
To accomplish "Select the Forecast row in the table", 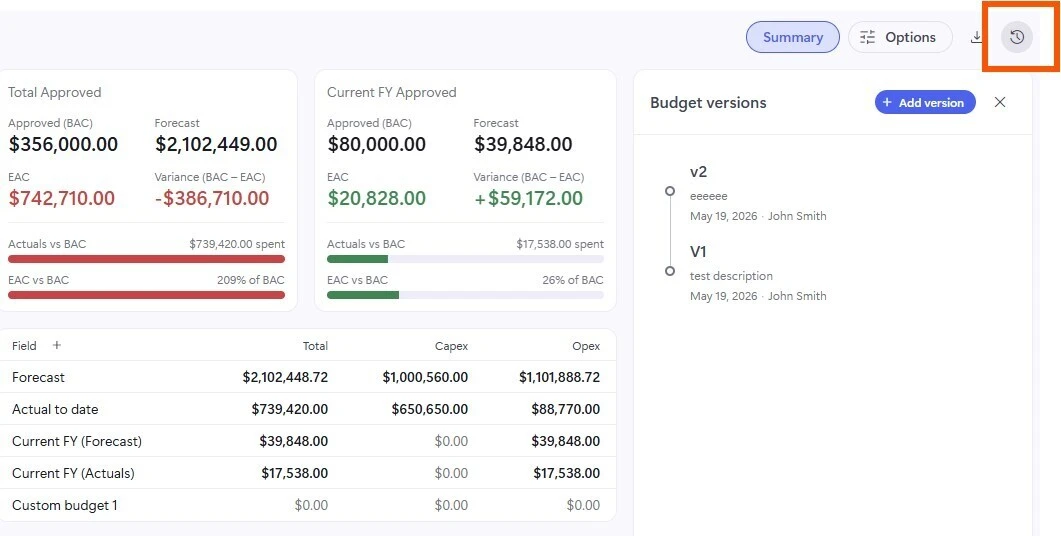I will coord(308,377).
